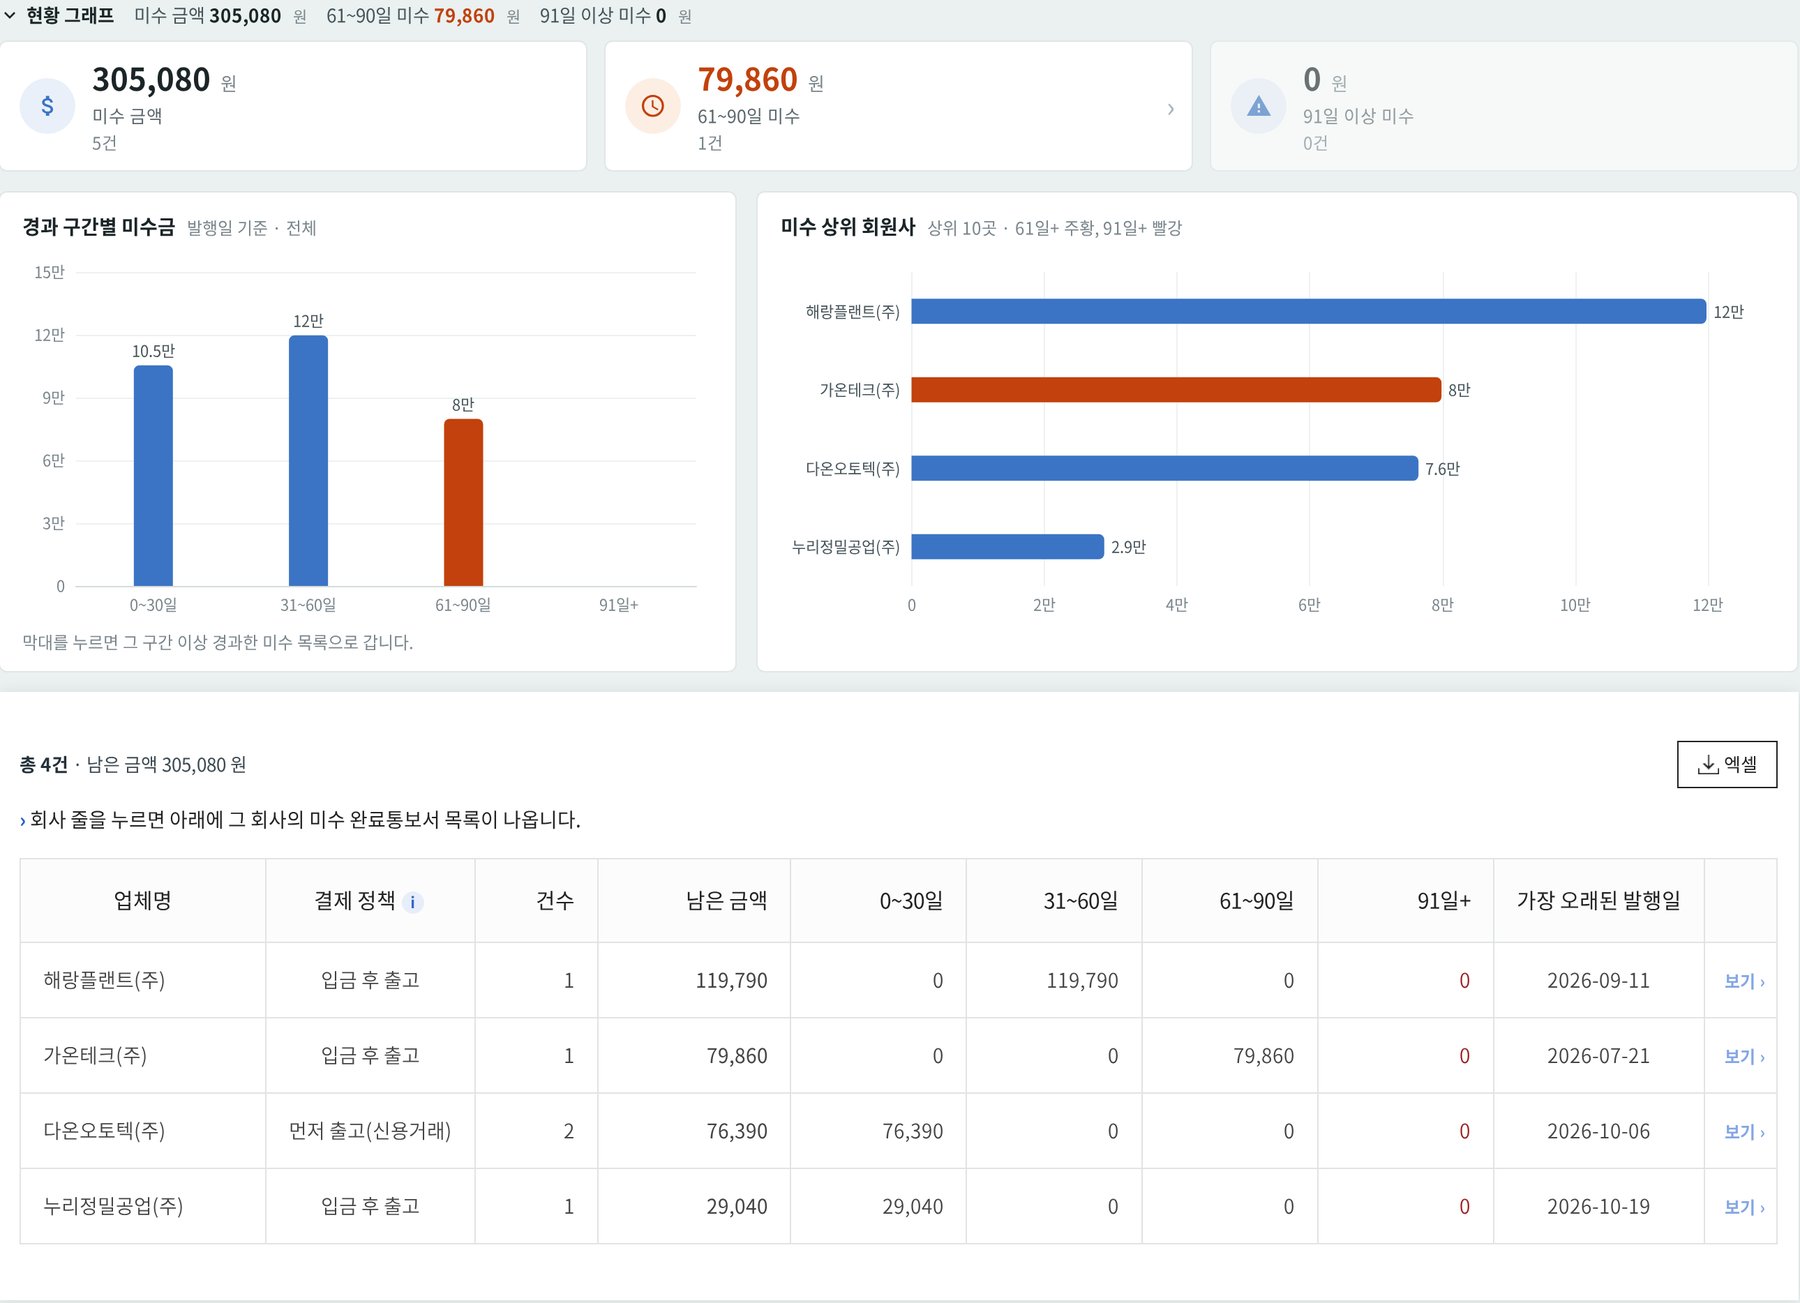The width and height of the screenshot is (1800, 1303).
Task: Click the 업체명 column header
Action: (142, 900)
